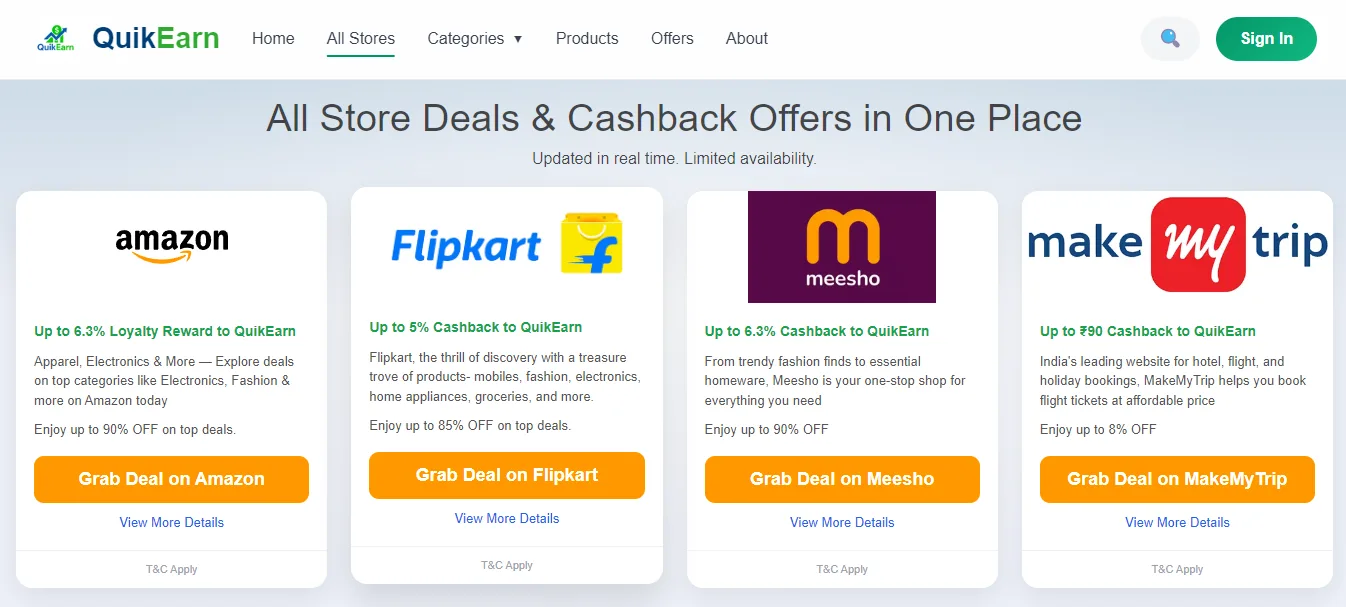
Task: Select the Products menu entry
Action: click(587, 38)
